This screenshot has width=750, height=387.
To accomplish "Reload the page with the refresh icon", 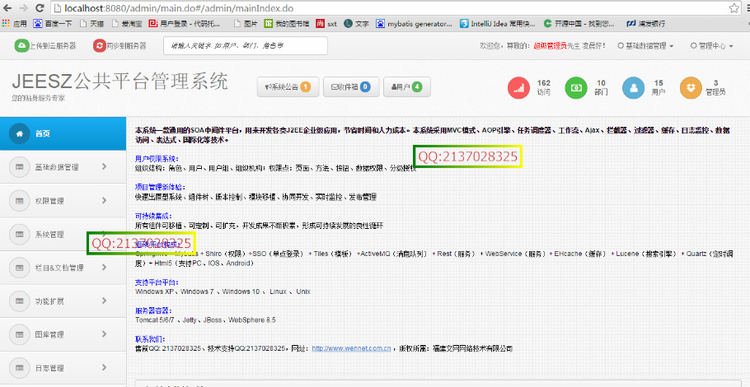I will pos(40,8).
